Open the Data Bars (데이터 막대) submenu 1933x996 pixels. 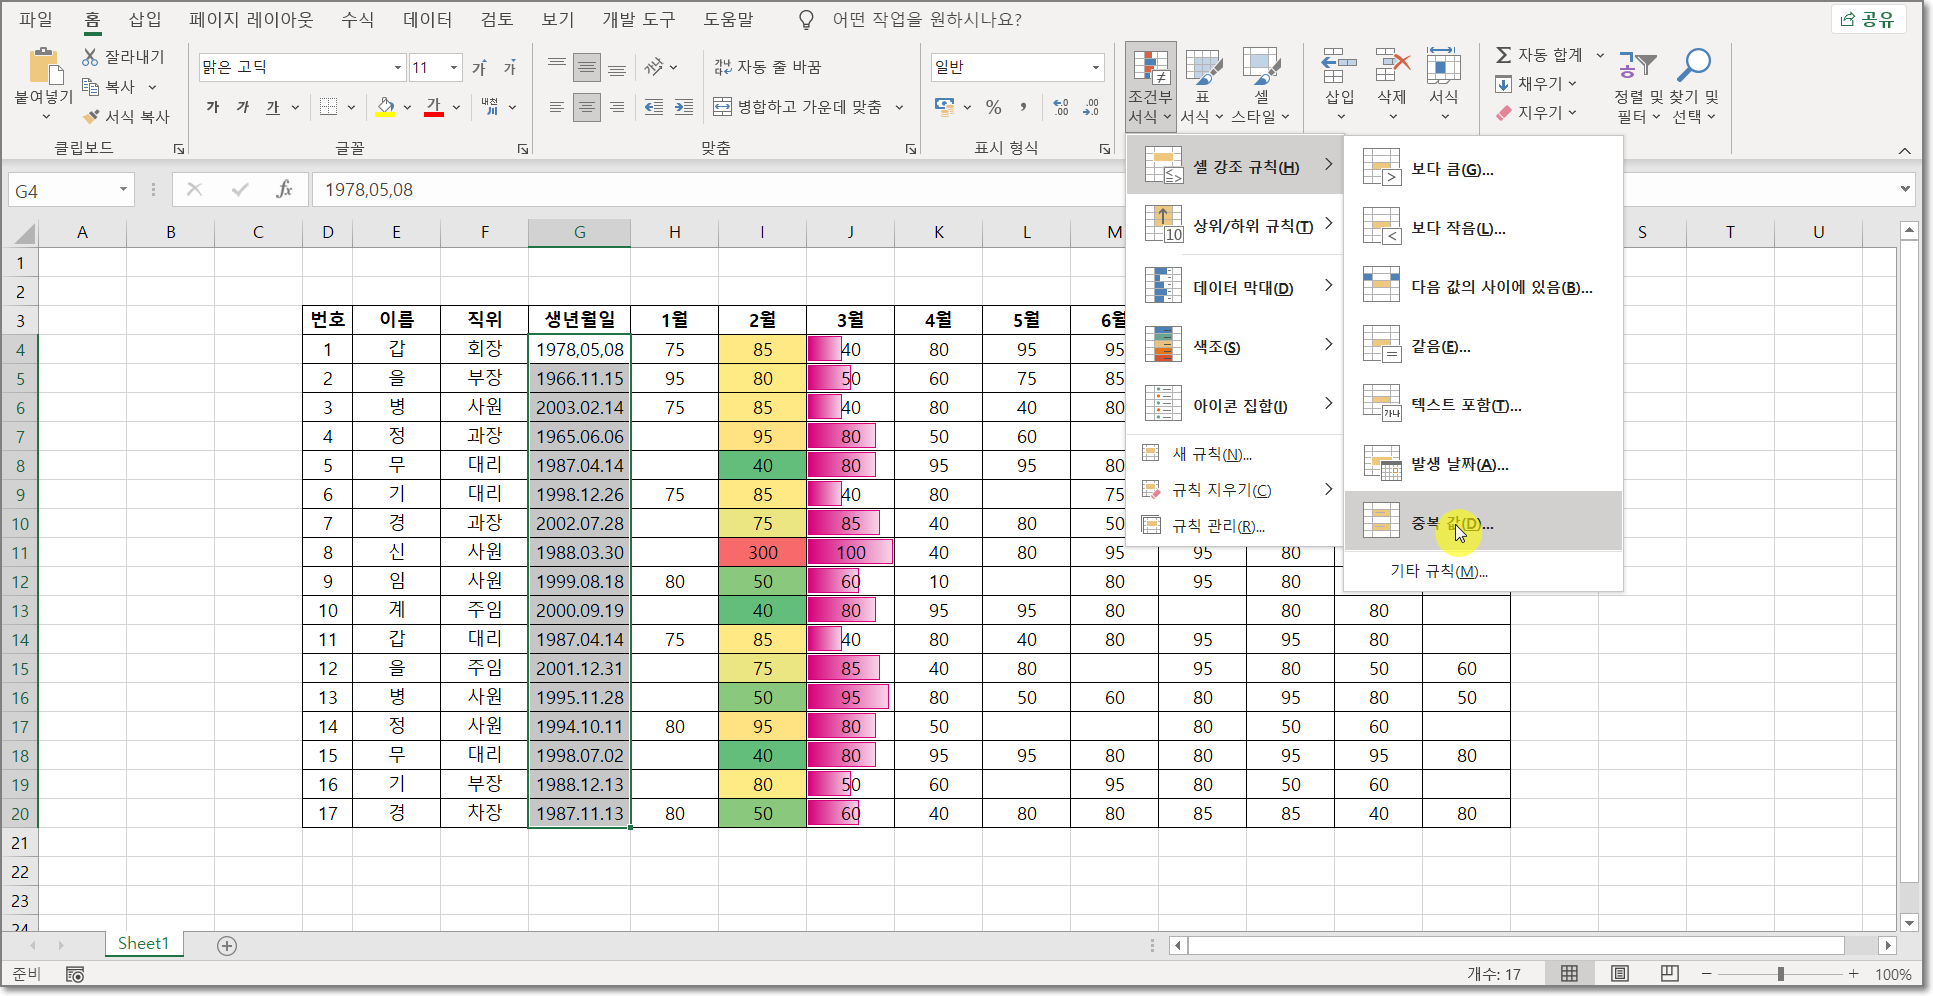pos(1236,287)
